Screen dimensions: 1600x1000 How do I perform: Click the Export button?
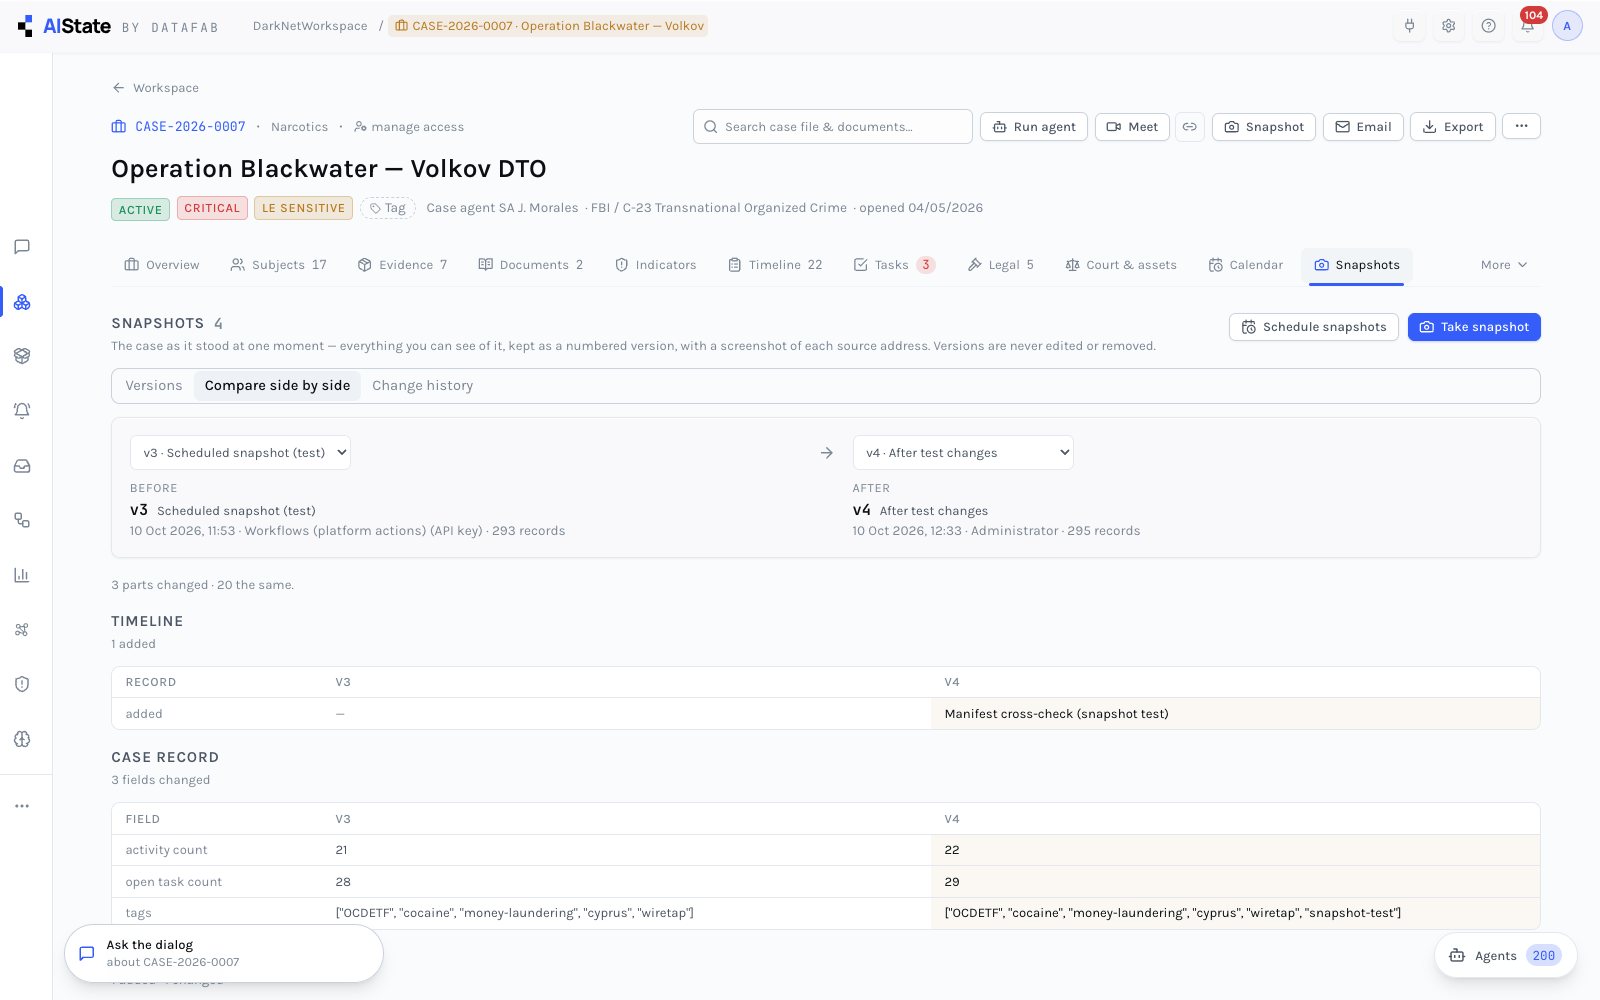[x=1453, y=127]
